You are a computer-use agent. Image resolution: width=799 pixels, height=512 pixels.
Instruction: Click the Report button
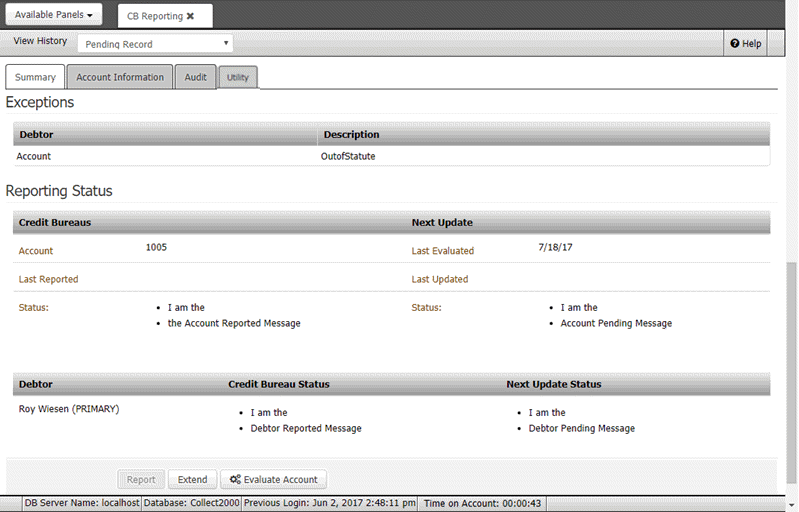click(x=141, y=480)
